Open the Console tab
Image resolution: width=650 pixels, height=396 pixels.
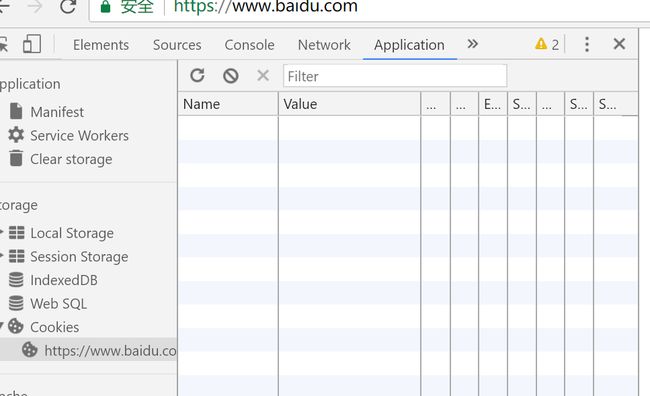pyautogui.click(x=249, y=45)
